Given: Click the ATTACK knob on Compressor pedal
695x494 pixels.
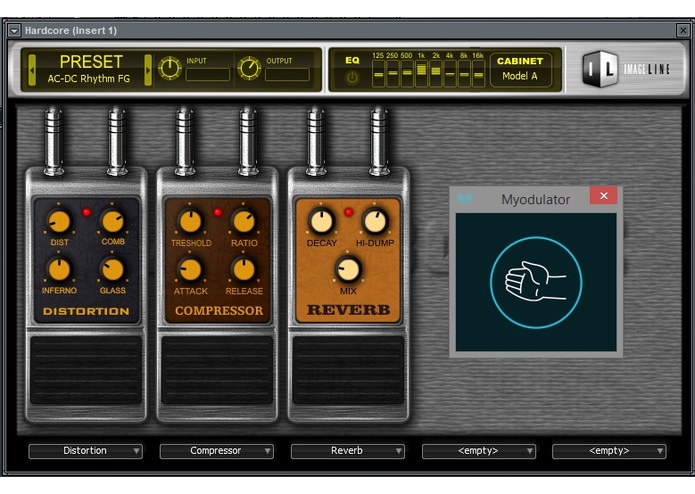Looking at the screenshot, I should click(x=191, y=270).
